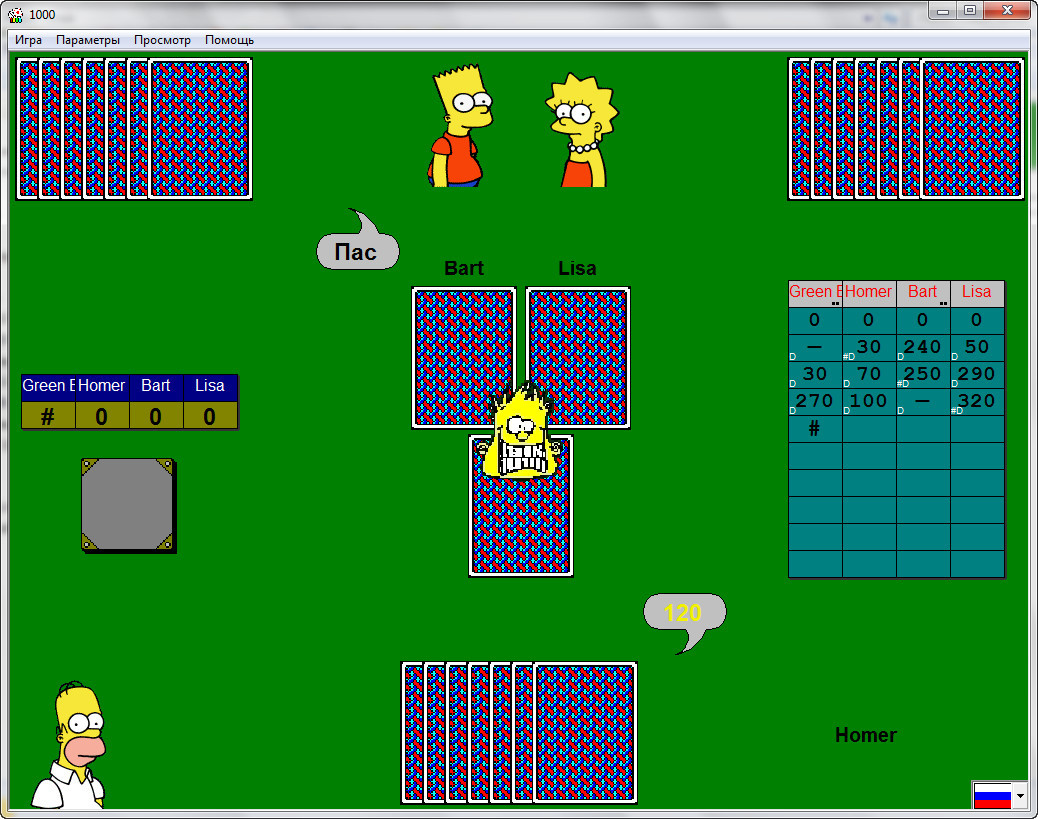Open the Игра menu
This screenshot has width=1038, height=819.
click(x=28, y=40)
